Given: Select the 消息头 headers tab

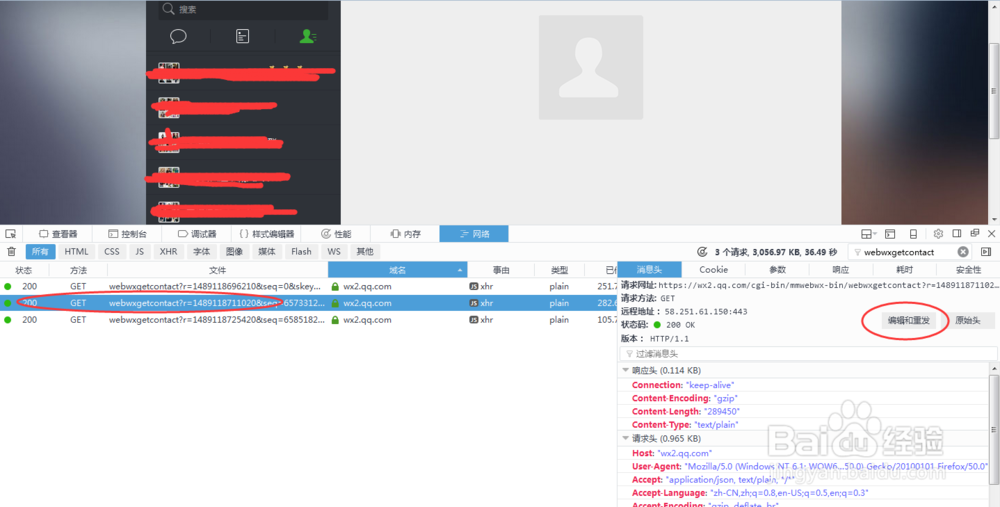Looking at the screenshot, I should [x=649, y=270].
